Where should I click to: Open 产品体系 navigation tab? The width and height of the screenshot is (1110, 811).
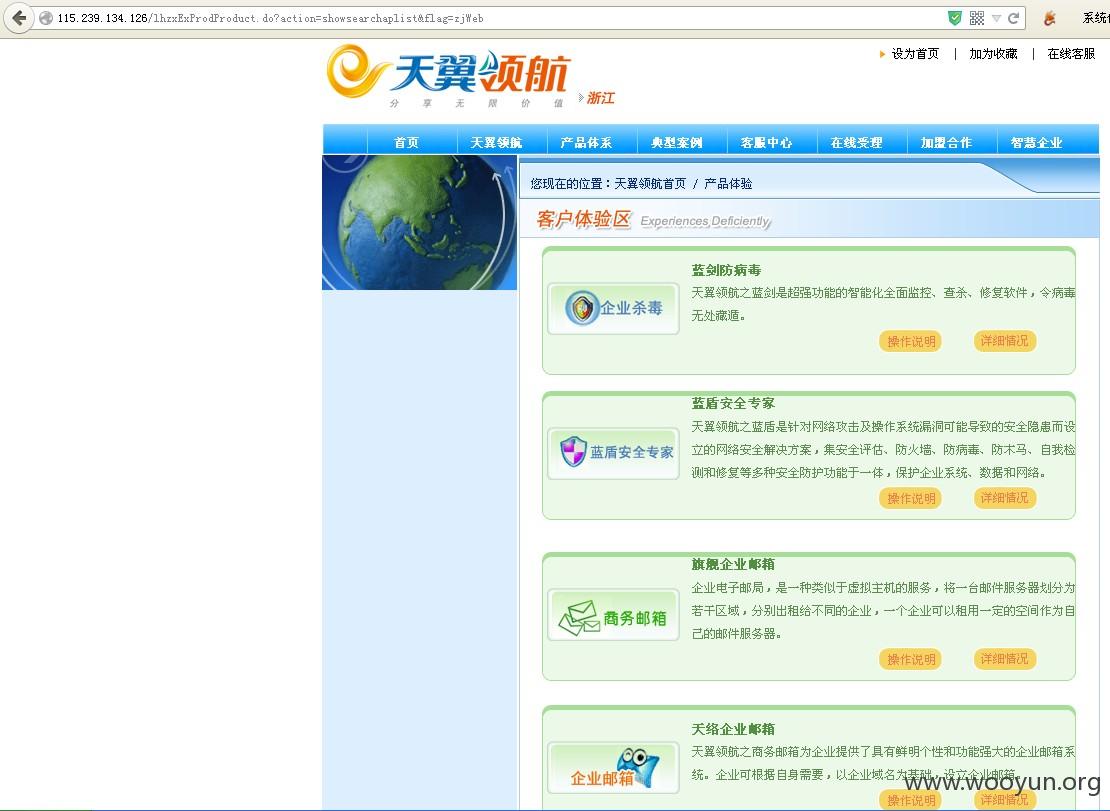[586, 142]
